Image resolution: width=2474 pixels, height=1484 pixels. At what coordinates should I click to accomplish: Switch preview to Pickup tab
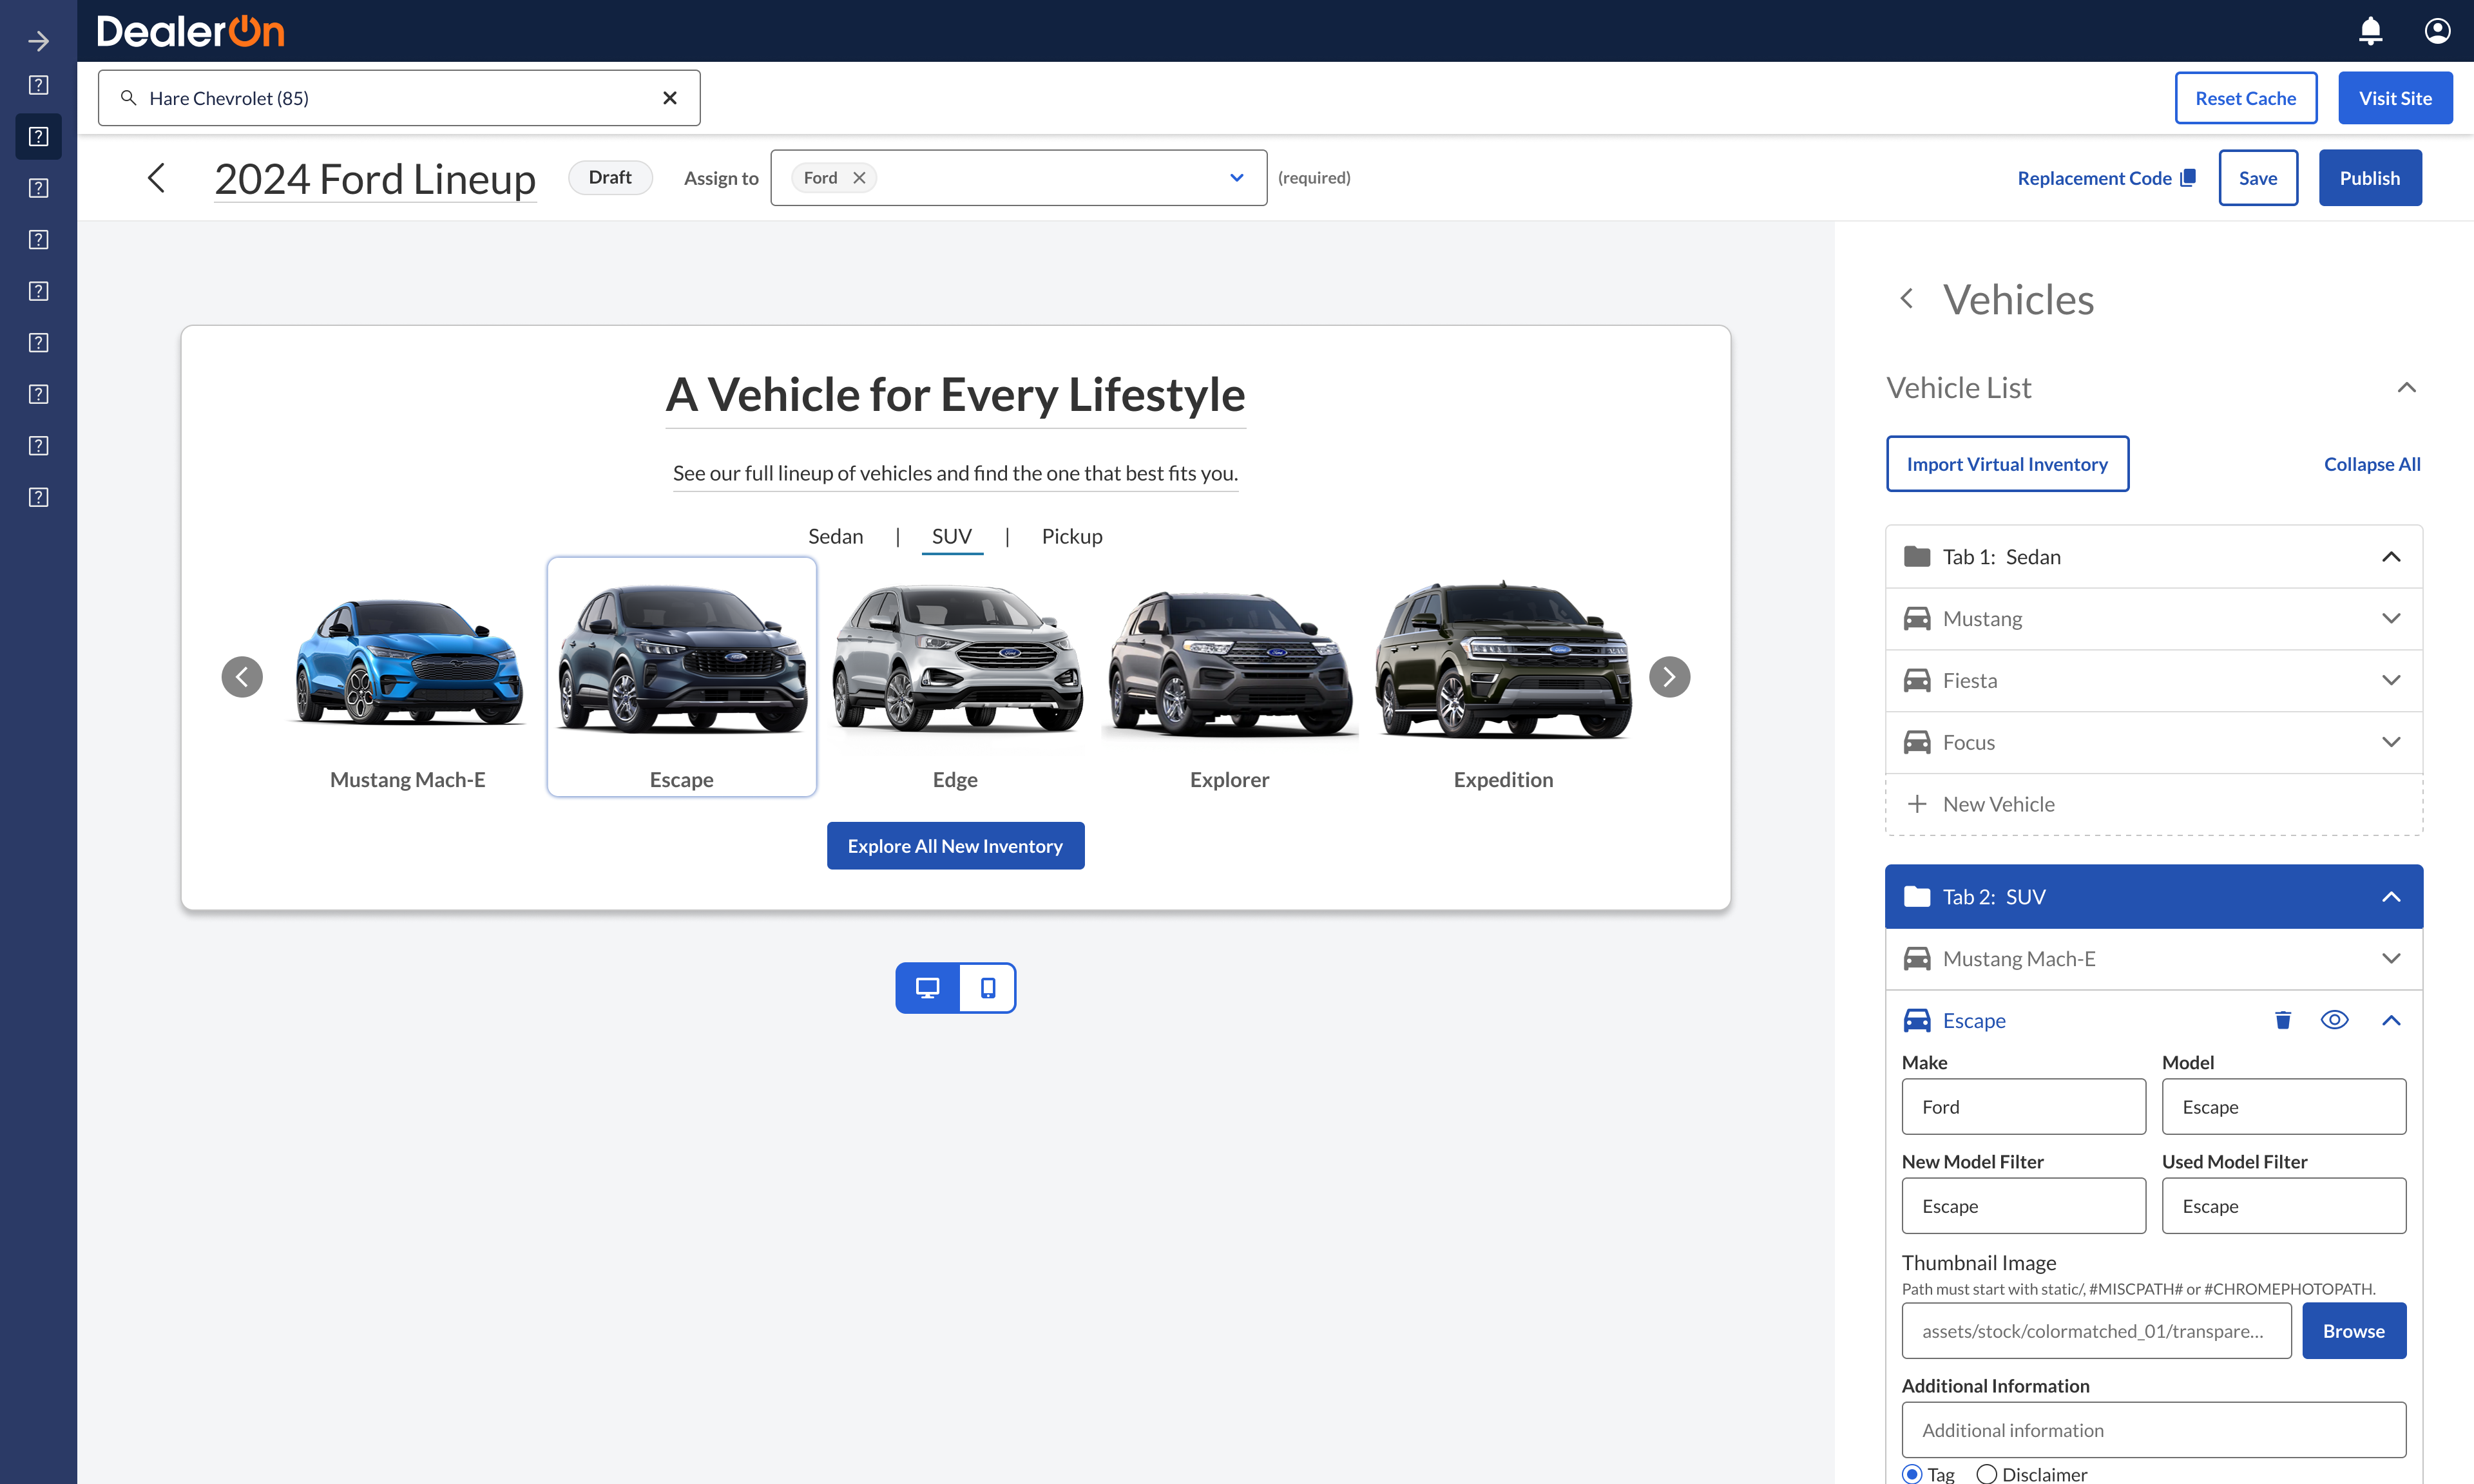pyautogui.click(x=1072, y=537)
